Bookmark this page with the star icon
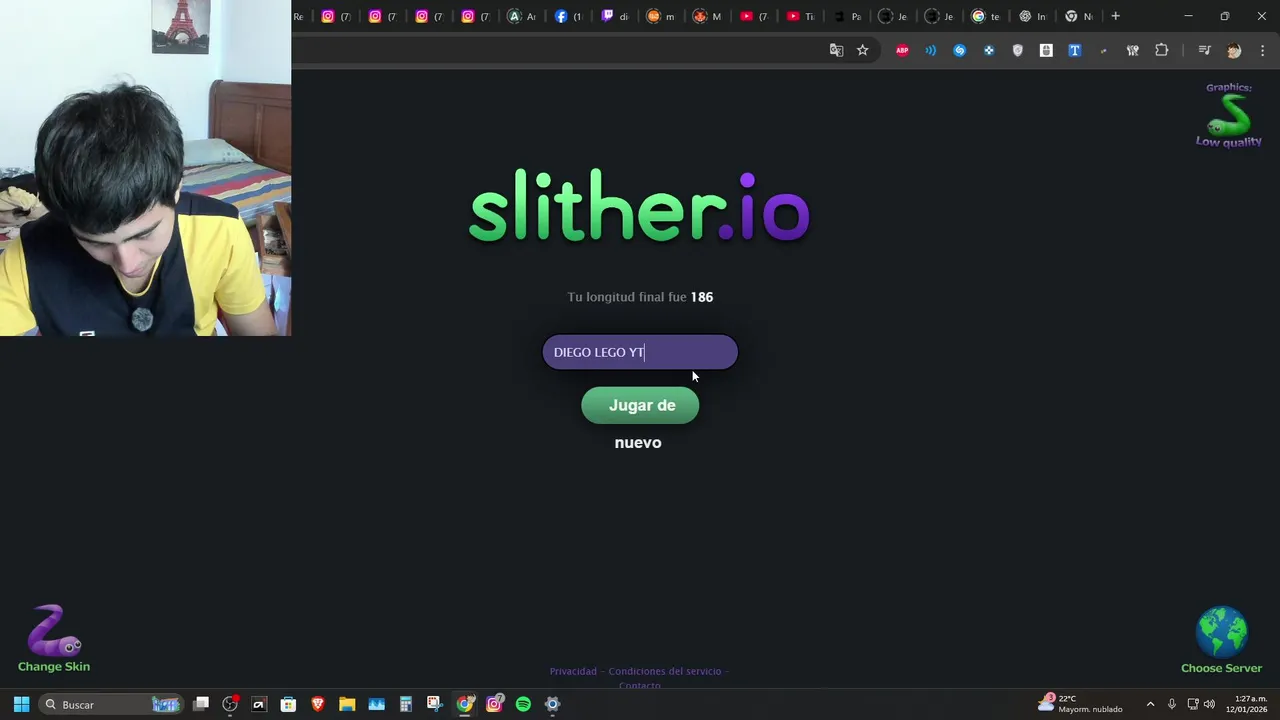 point(862,50)
